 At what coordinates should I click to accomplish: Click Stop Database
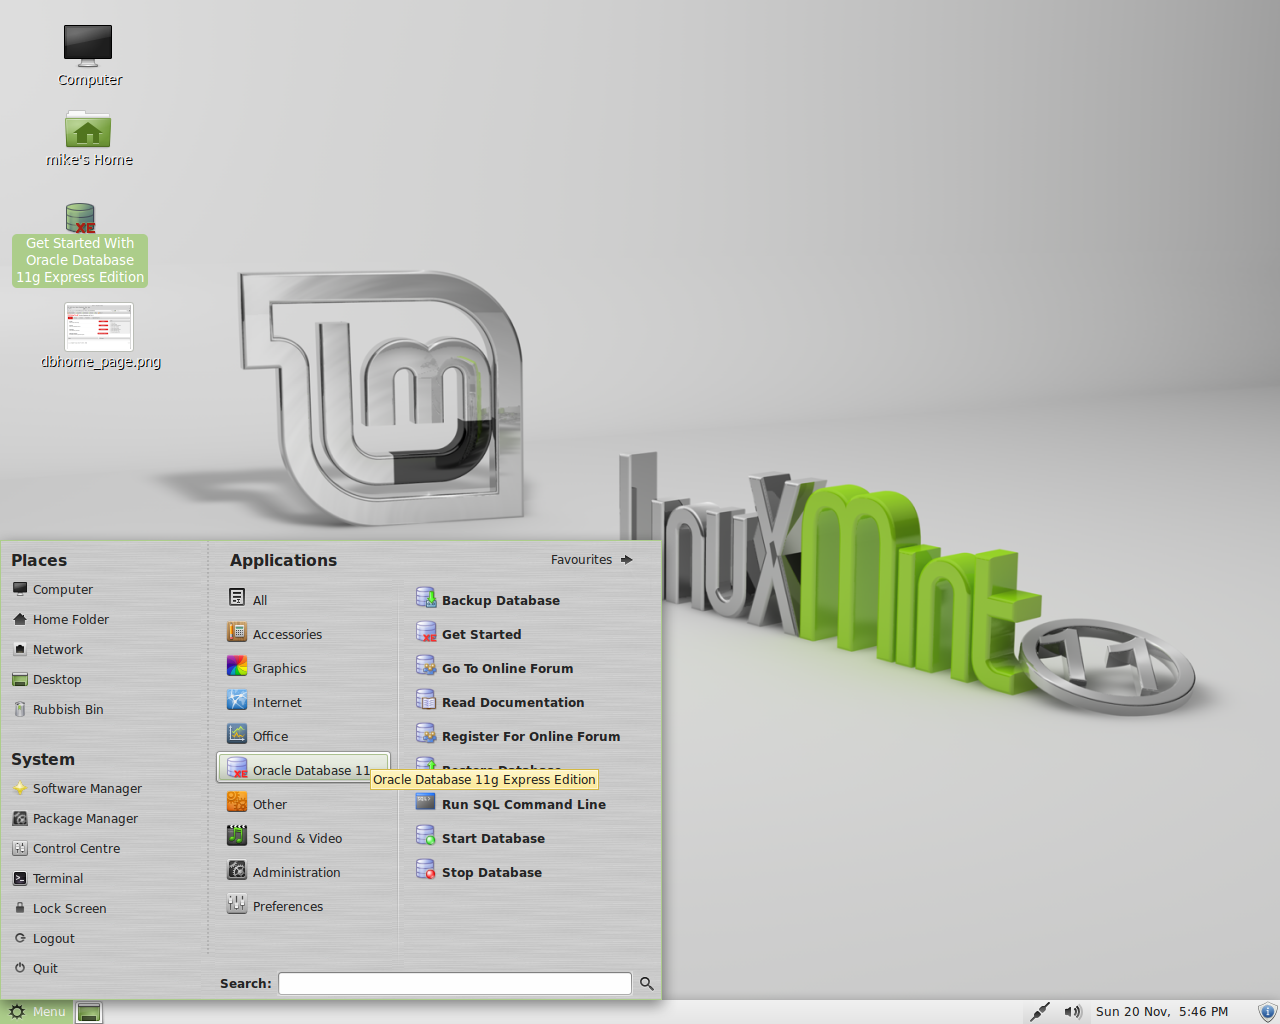pos(479,872)
